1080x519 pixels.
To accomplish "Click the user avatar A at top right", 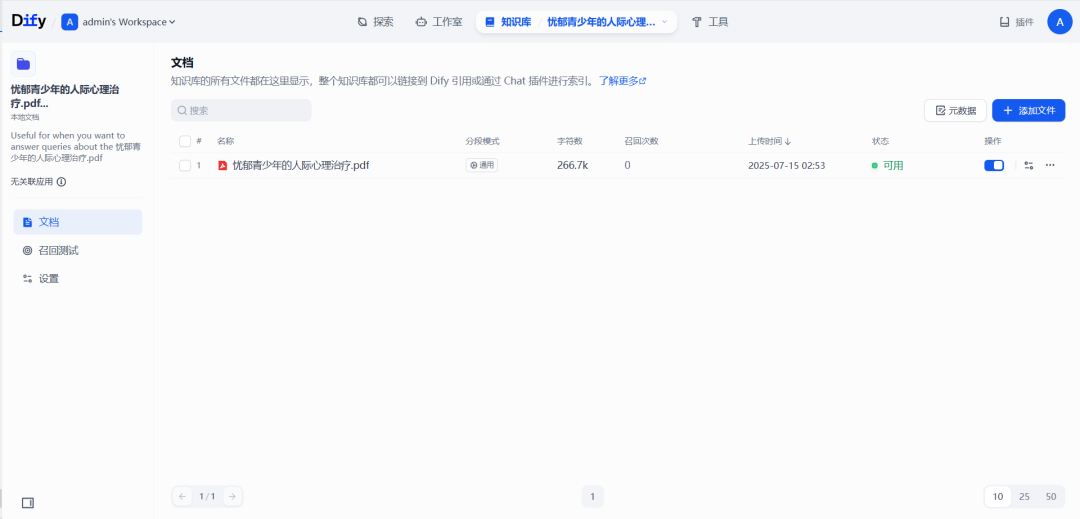I will click(x=1059, y=21).
